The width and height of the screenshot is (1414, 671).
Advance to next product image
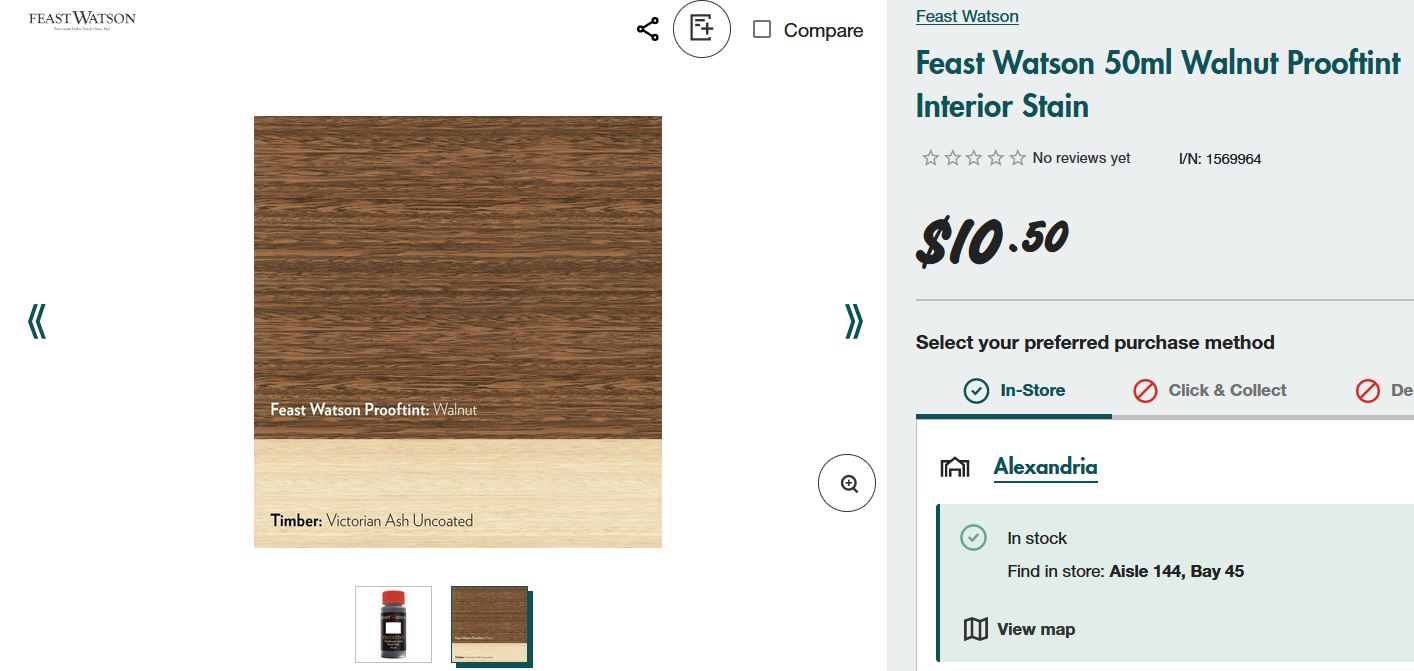pyautogui.click(x=853, y=321)
